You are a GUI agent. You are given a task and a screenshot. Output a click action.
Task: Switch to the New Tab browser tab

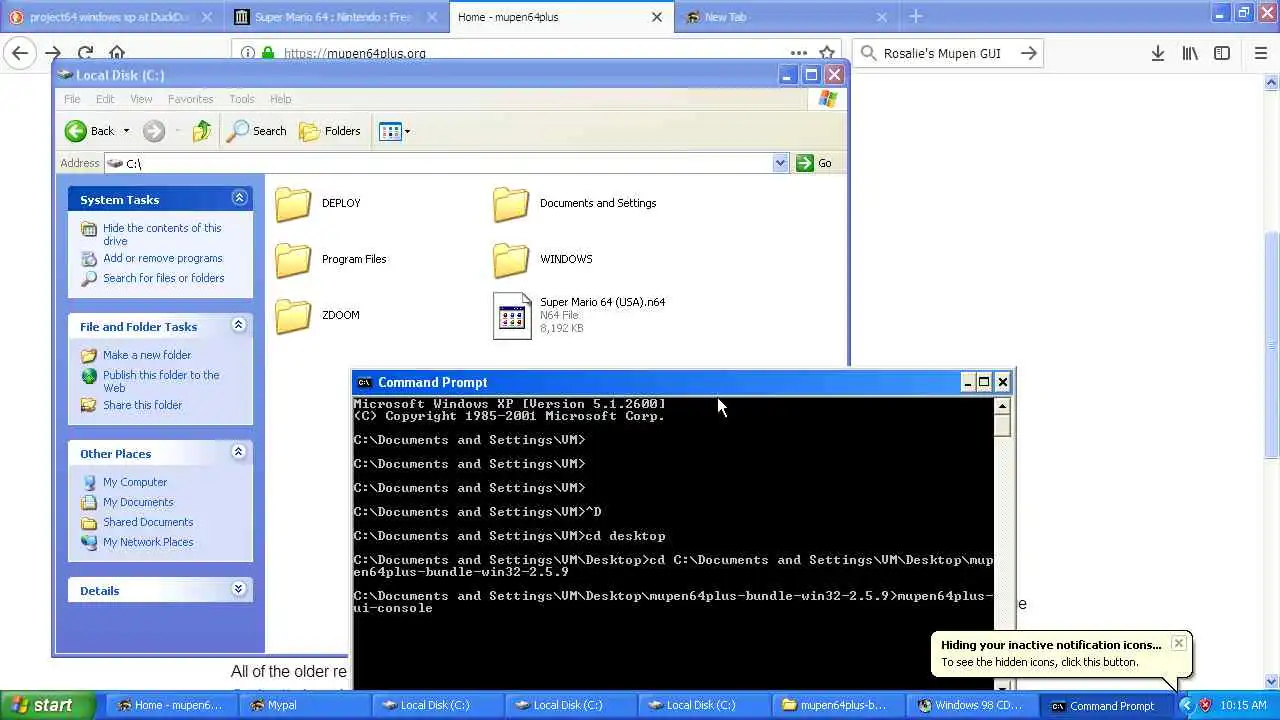click(785, 17)
